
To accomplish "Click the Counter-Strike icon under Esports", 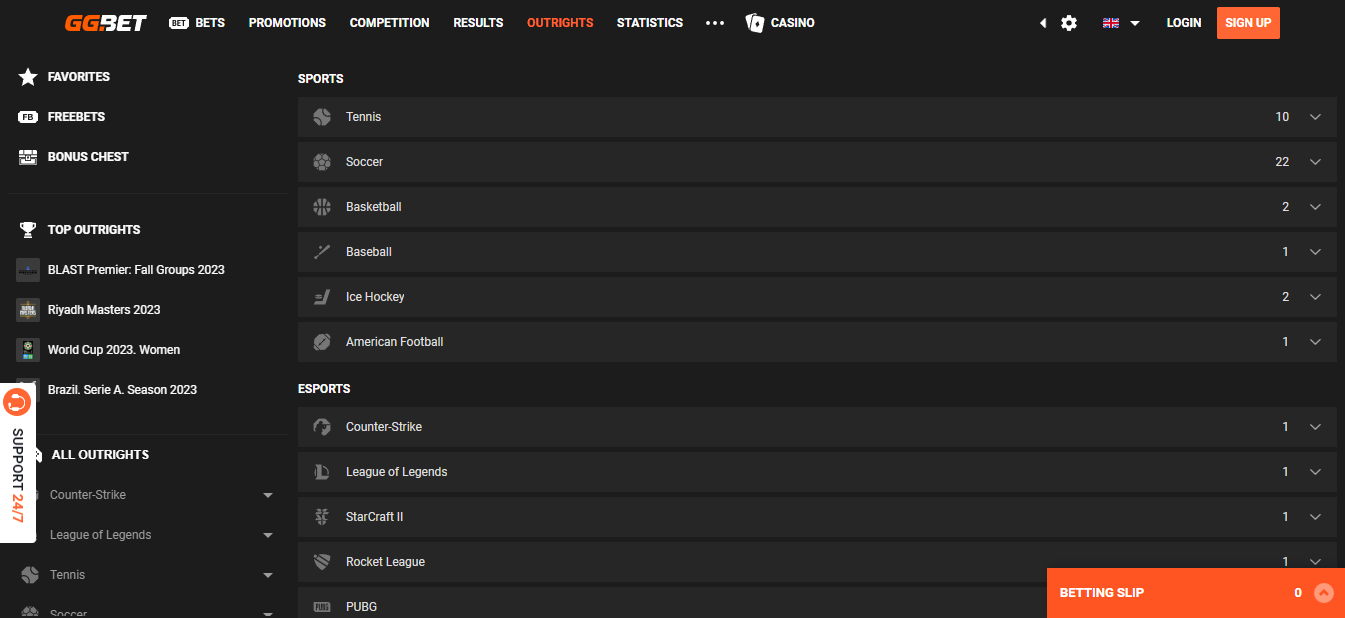I will point(322,427).
